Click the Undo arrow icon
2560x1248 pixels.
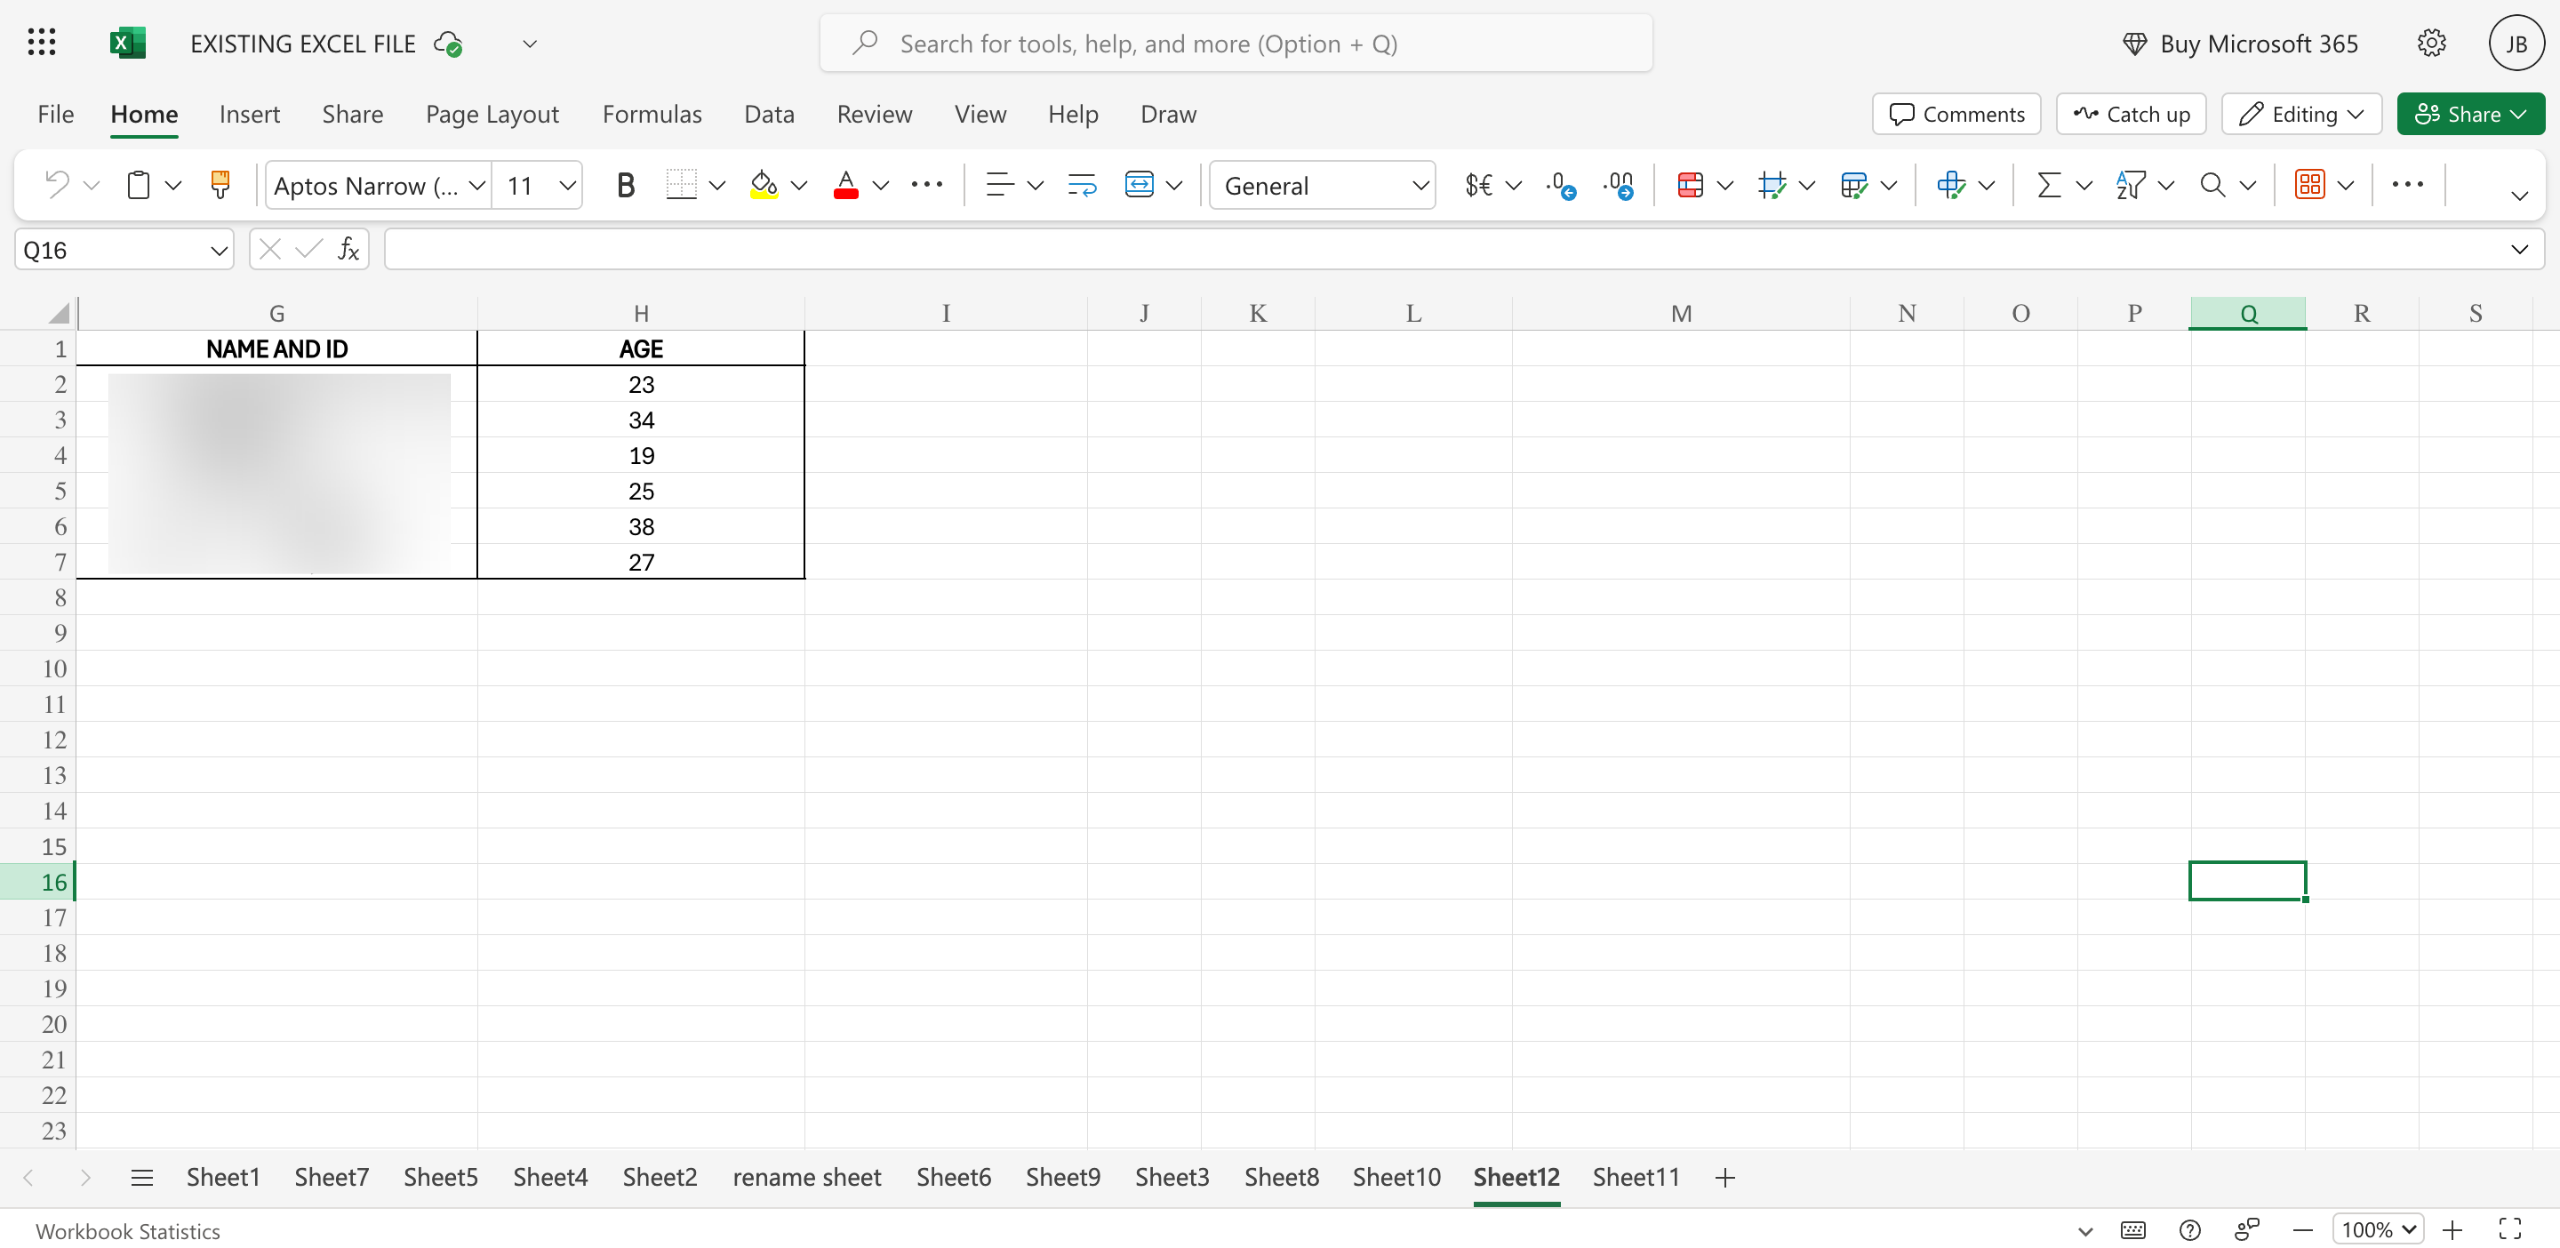click(57, 184)
